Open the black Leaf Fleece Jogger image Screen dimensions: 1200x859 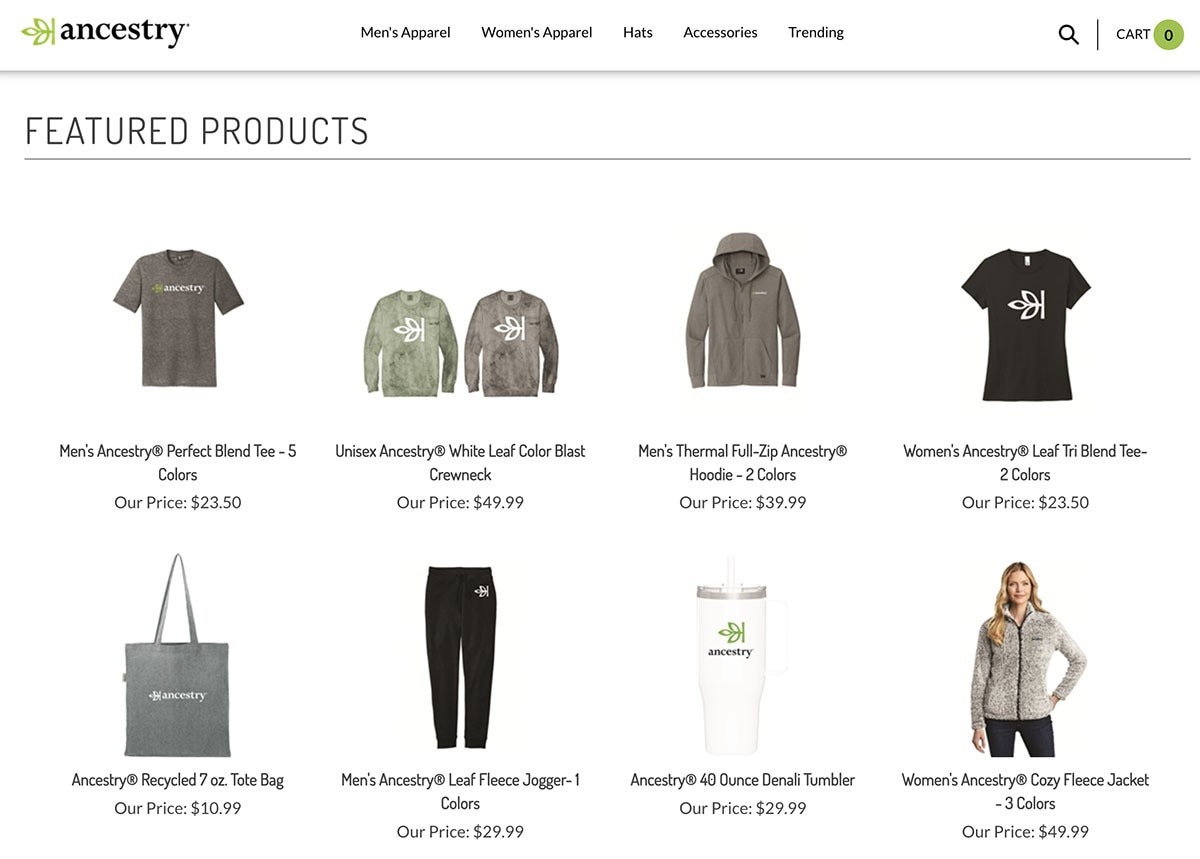click(x=460, y=658)
